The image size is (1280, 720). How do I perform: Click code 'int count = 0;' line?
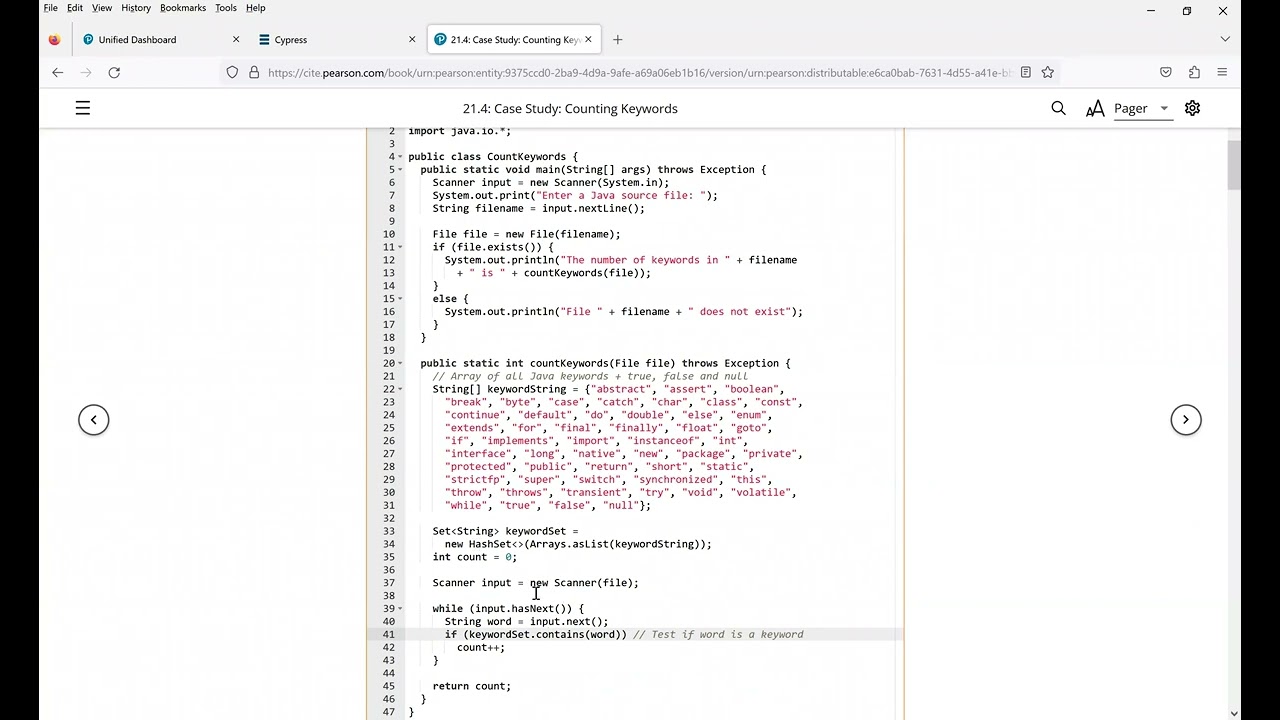475,558
